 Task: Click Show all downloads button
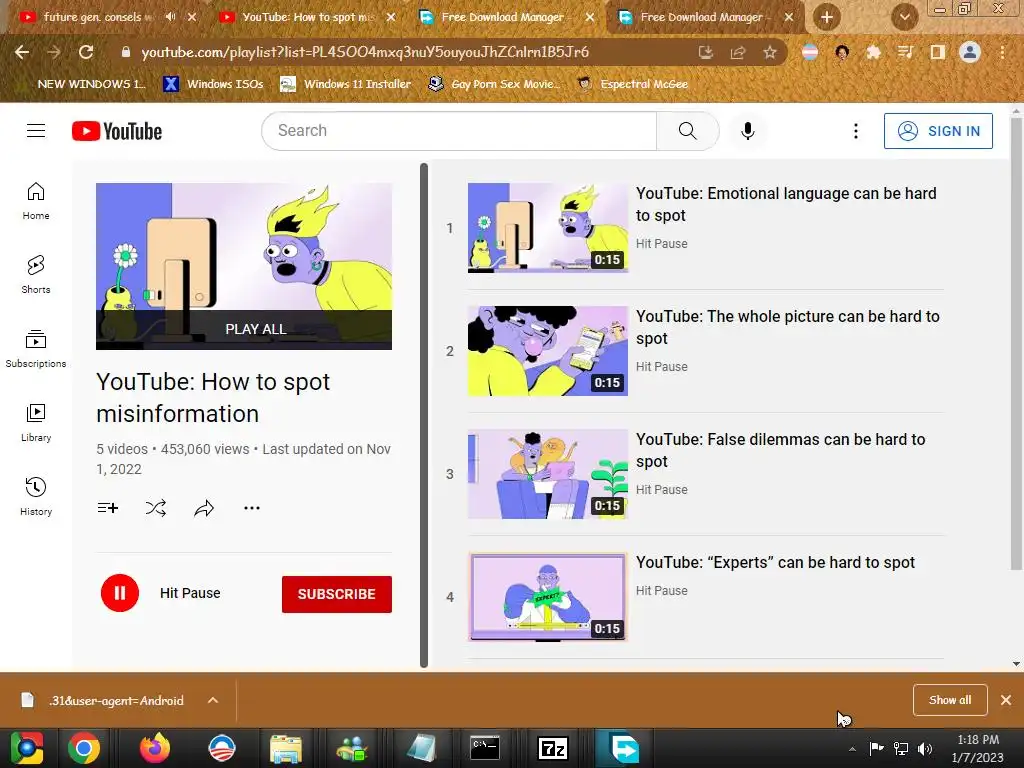pyautogui.click(x=950, y=700)
